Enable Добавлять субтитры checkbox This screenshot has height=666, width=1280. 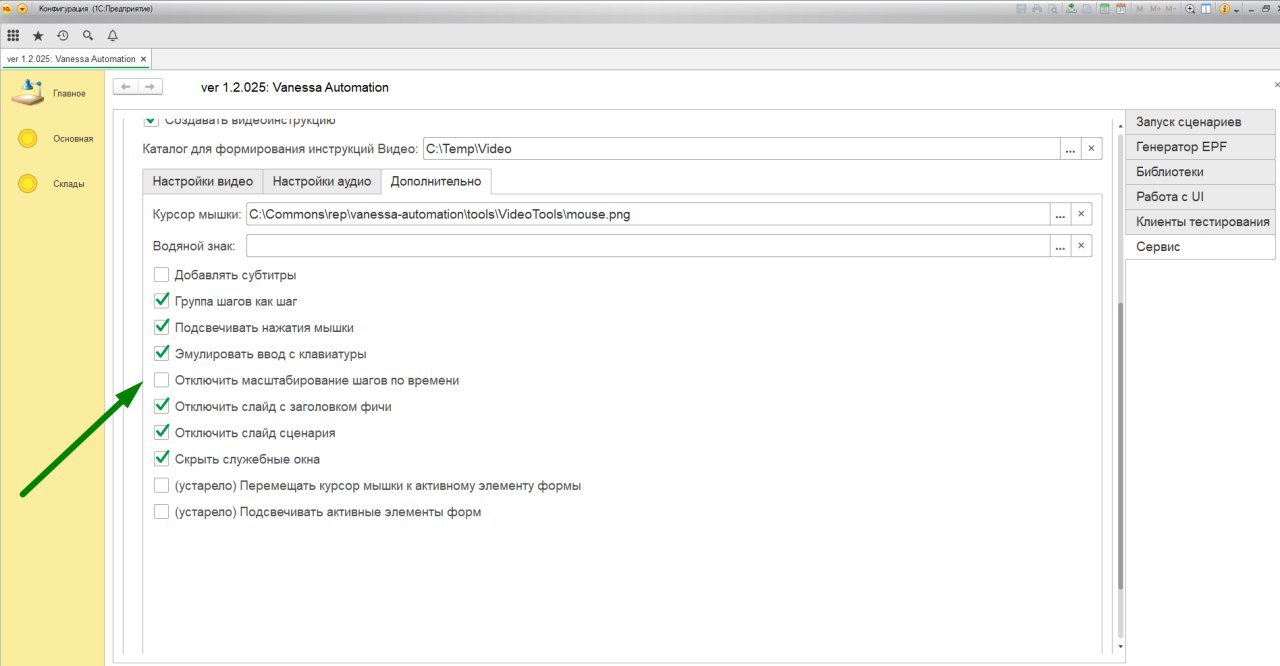[161, 275]
